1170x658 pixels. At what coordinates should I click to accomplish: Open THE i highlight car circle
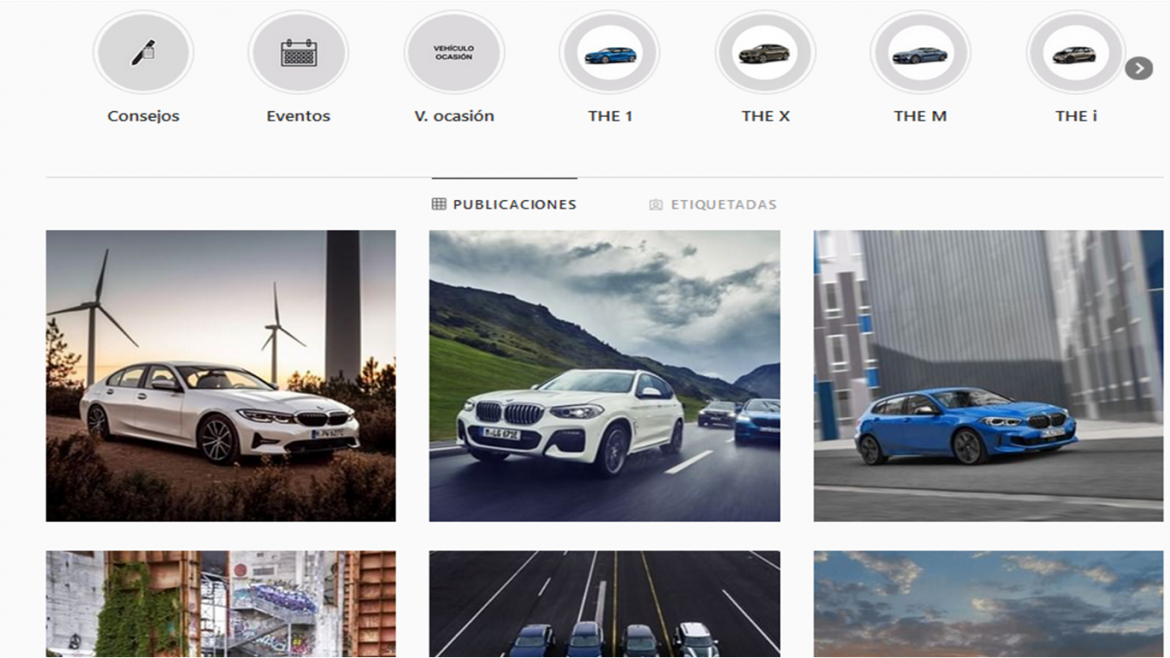coord(1075,53)
